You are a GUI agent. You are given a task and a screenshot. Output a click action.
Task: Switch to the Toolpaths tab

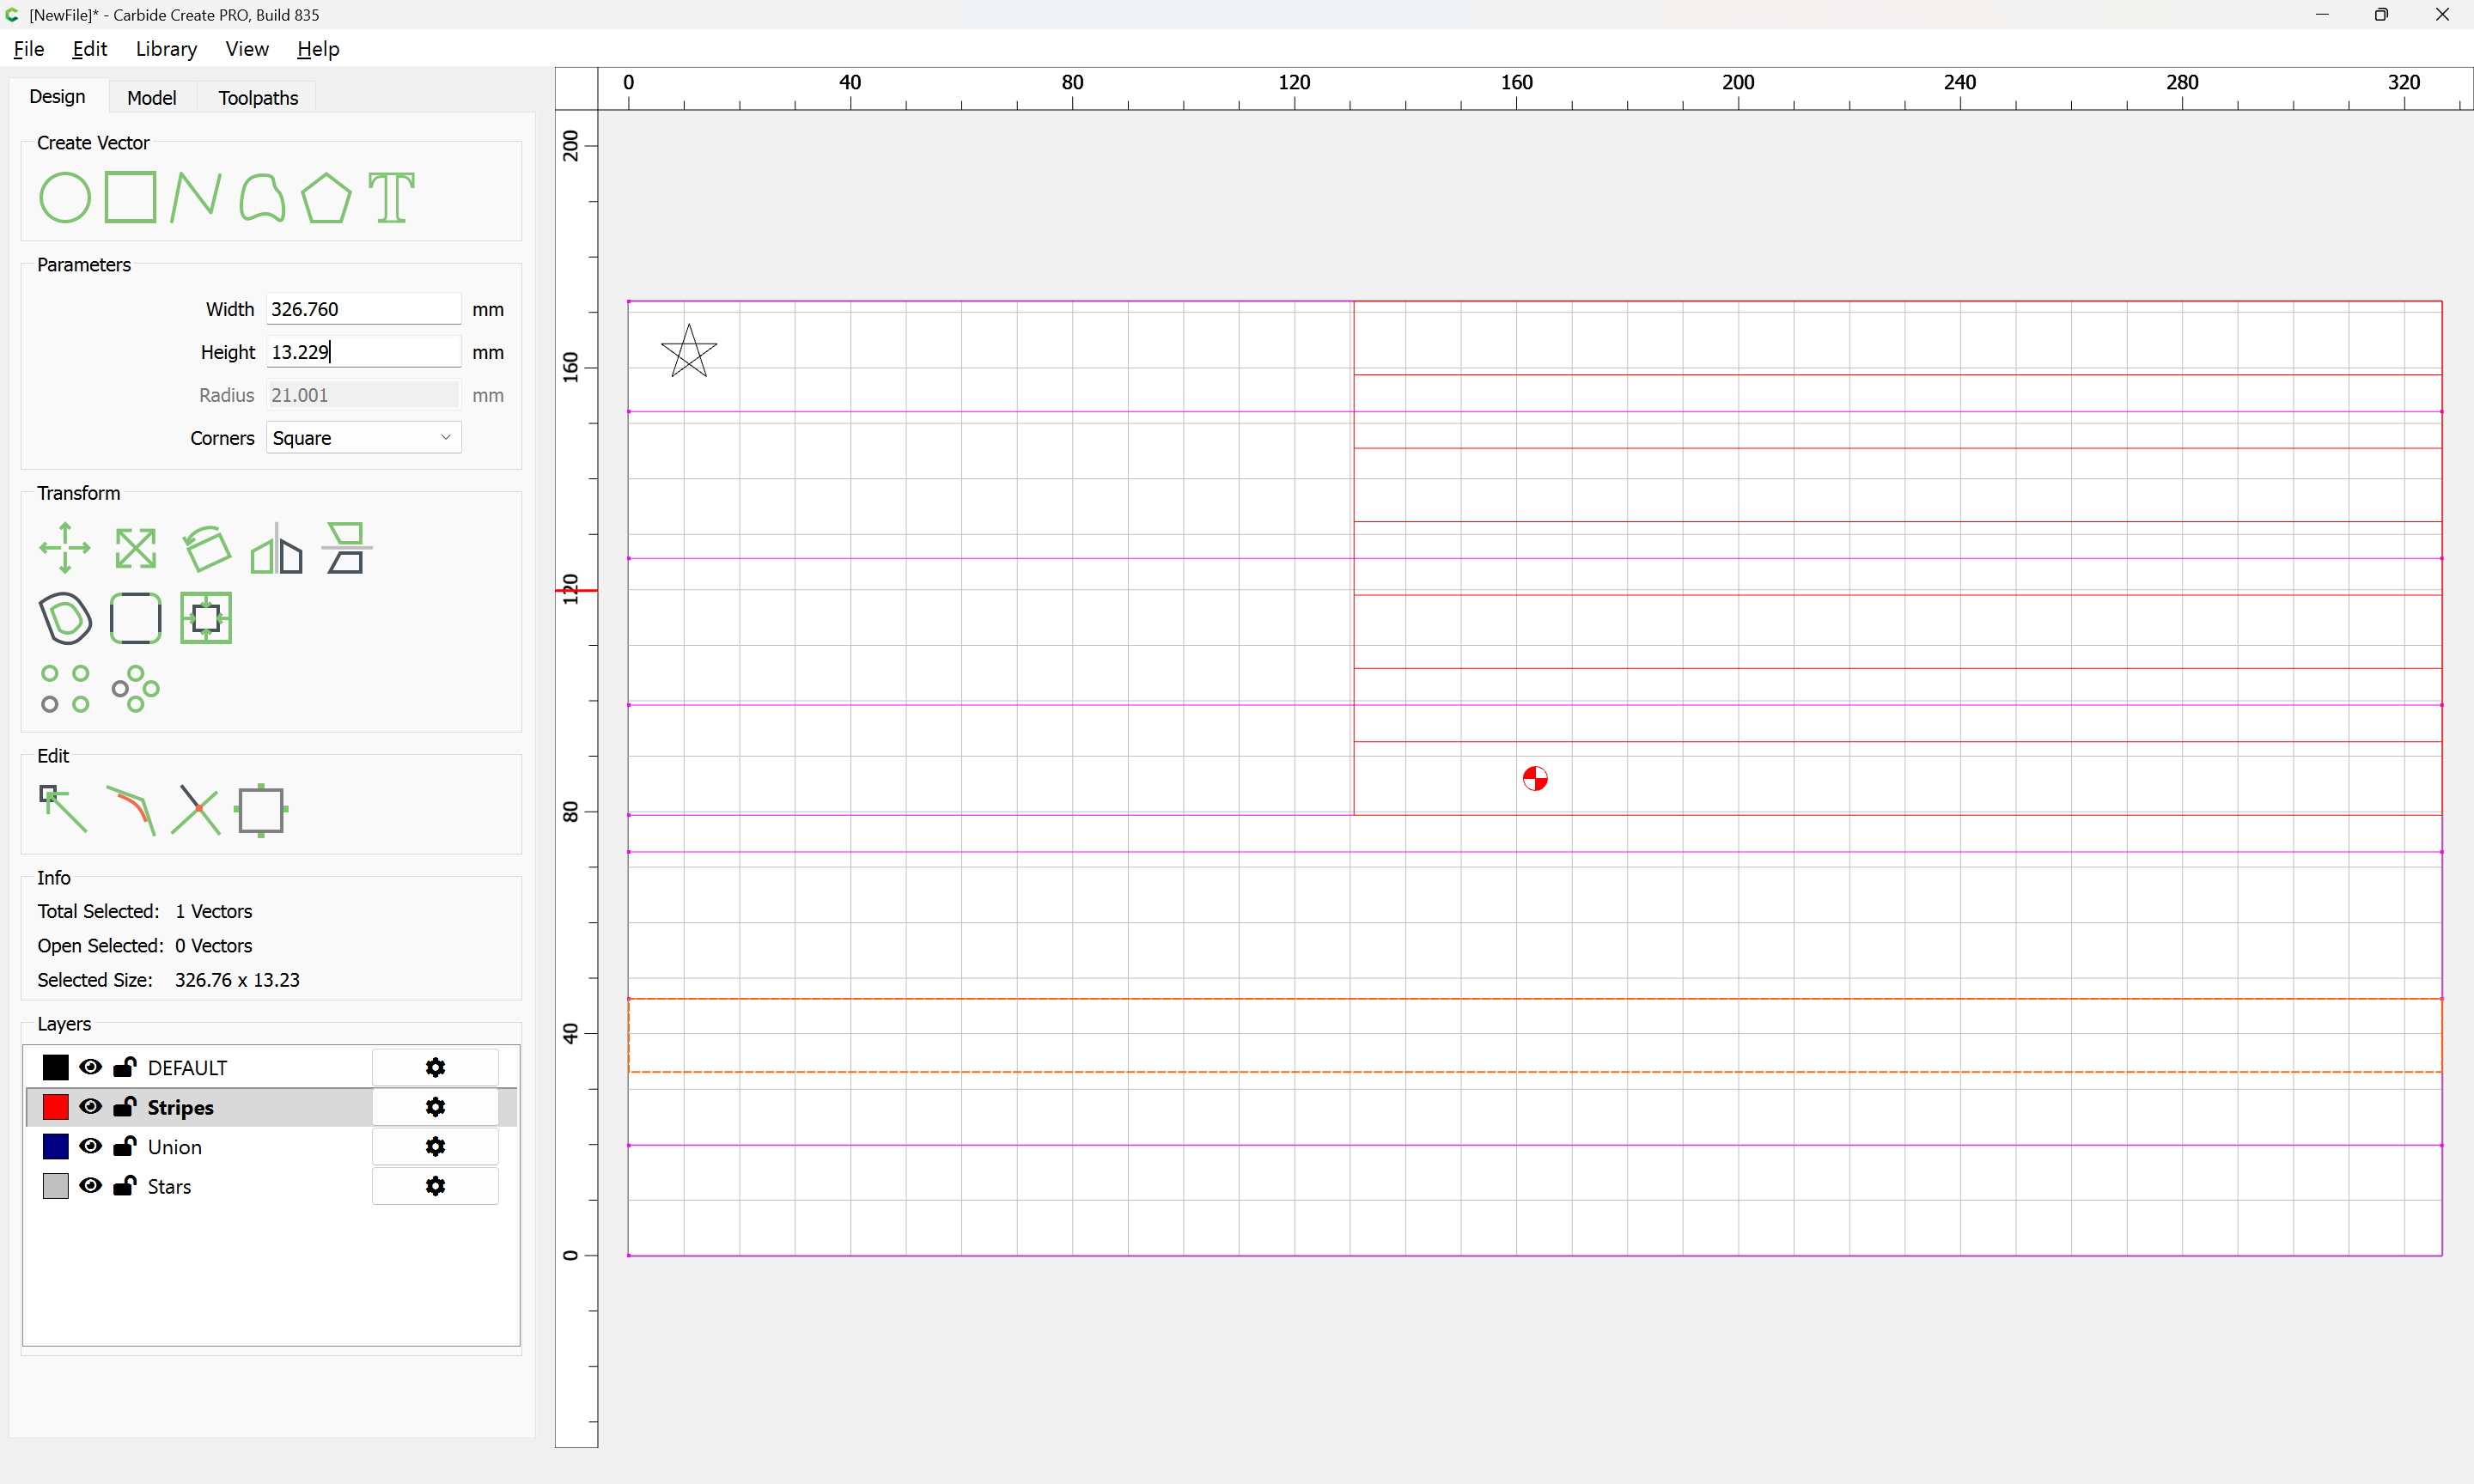point(258,98)
